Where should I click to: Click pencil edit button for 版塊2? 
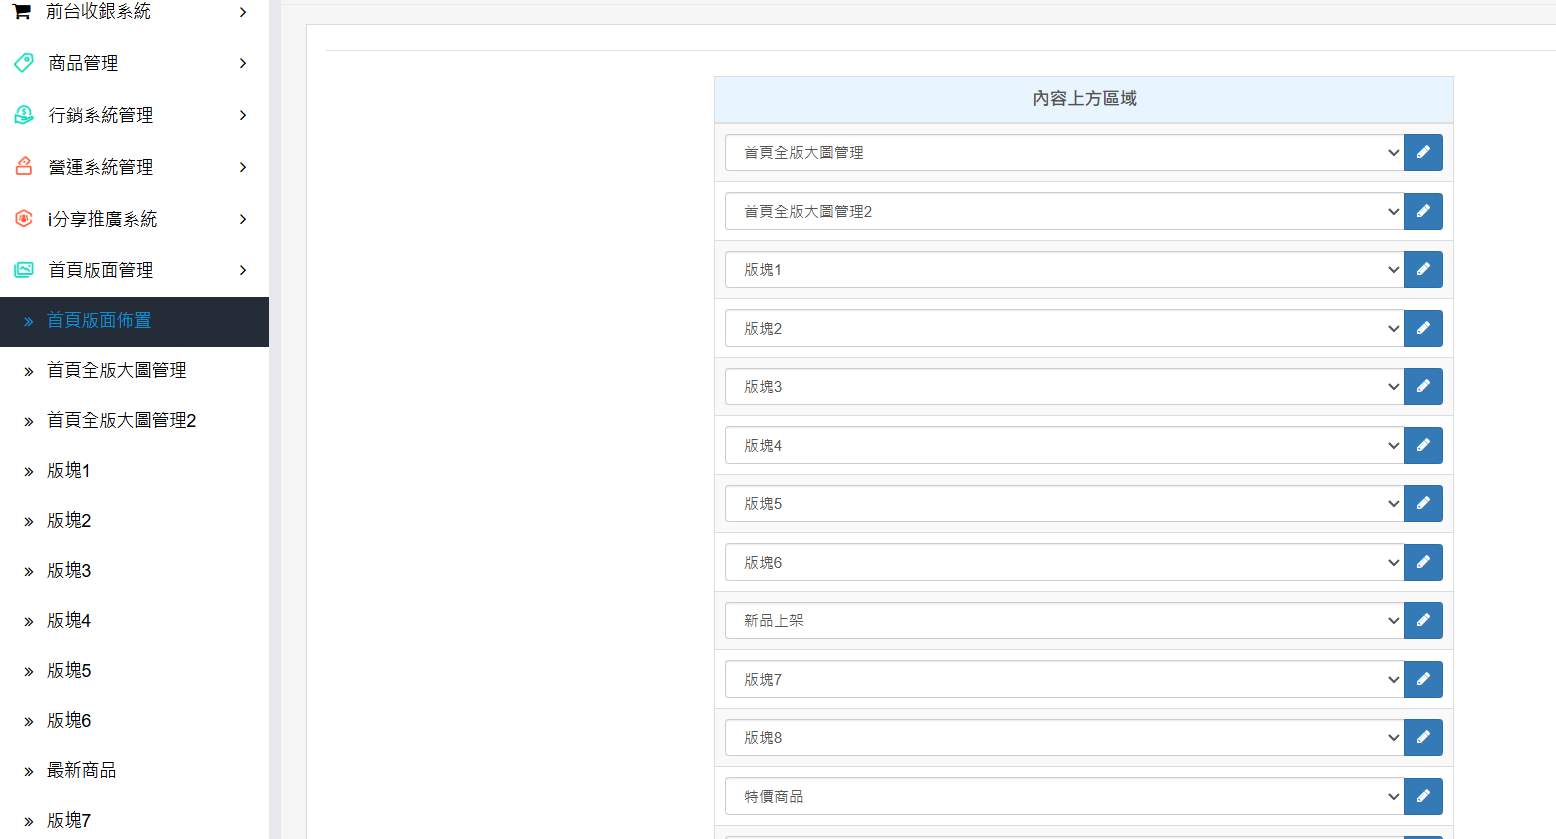click(1423, 328)
